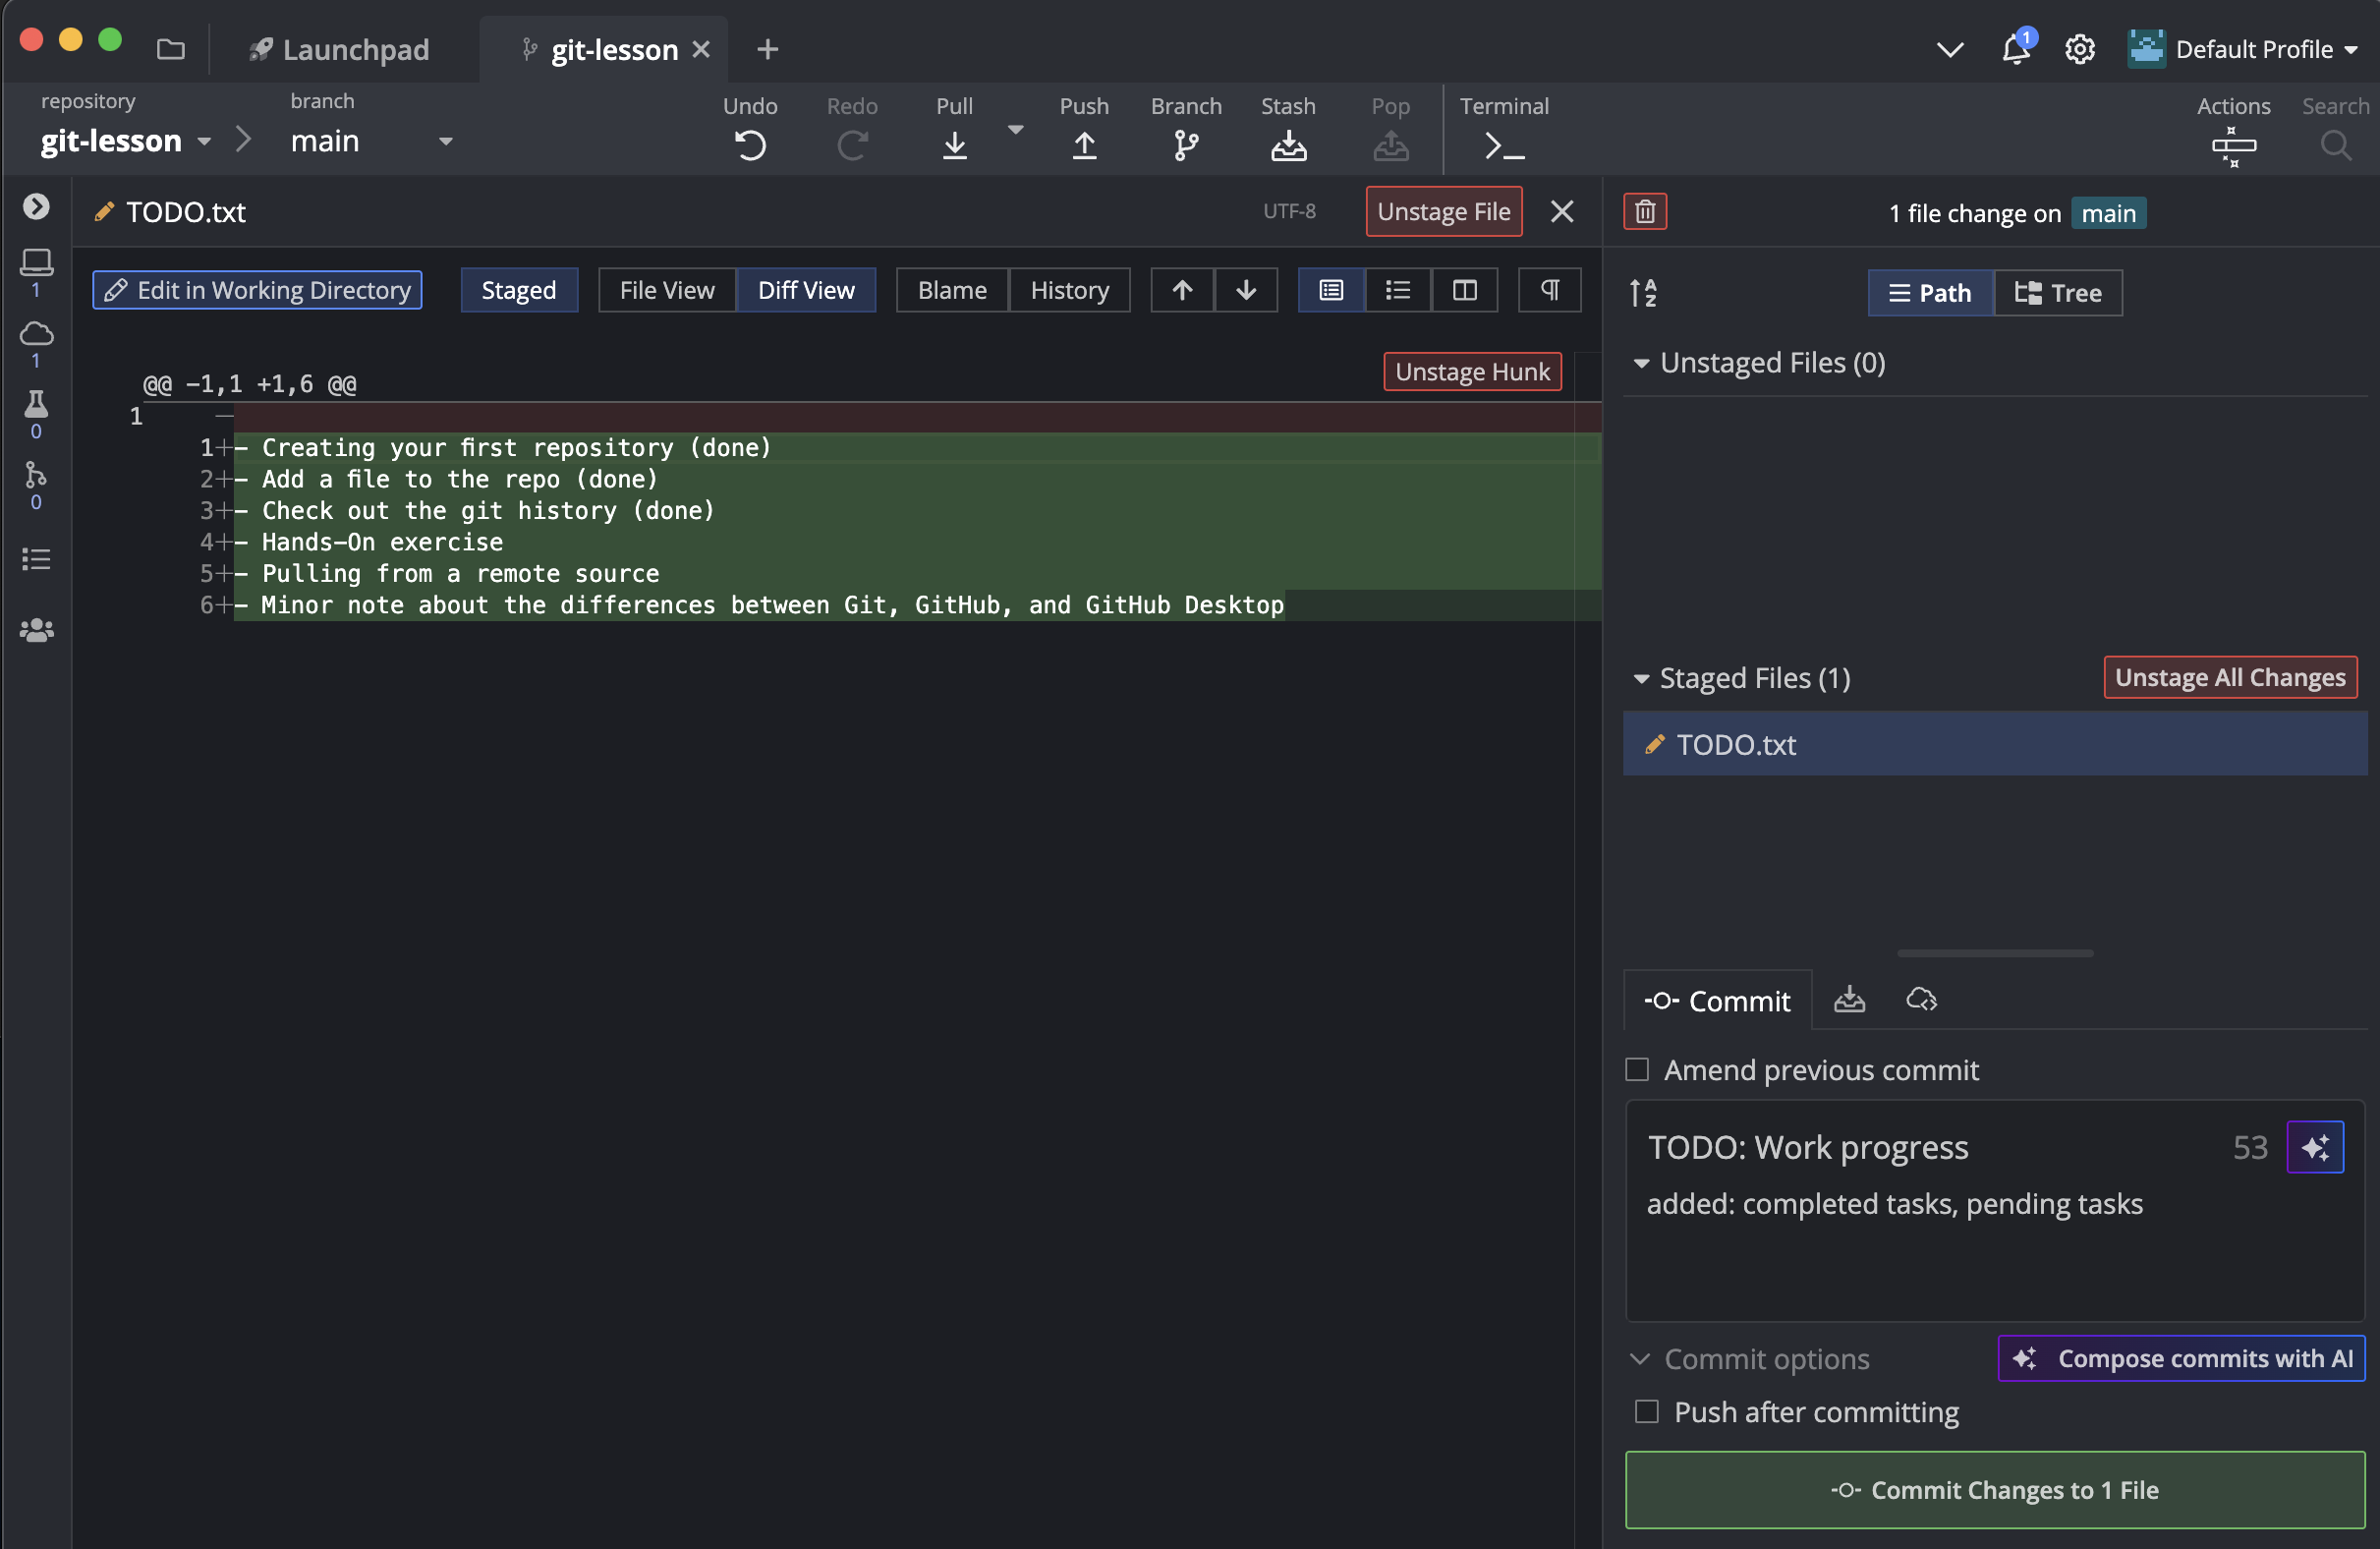Click the Push icon
Screen dimensions: 2380x1549
click(1084, 146)
